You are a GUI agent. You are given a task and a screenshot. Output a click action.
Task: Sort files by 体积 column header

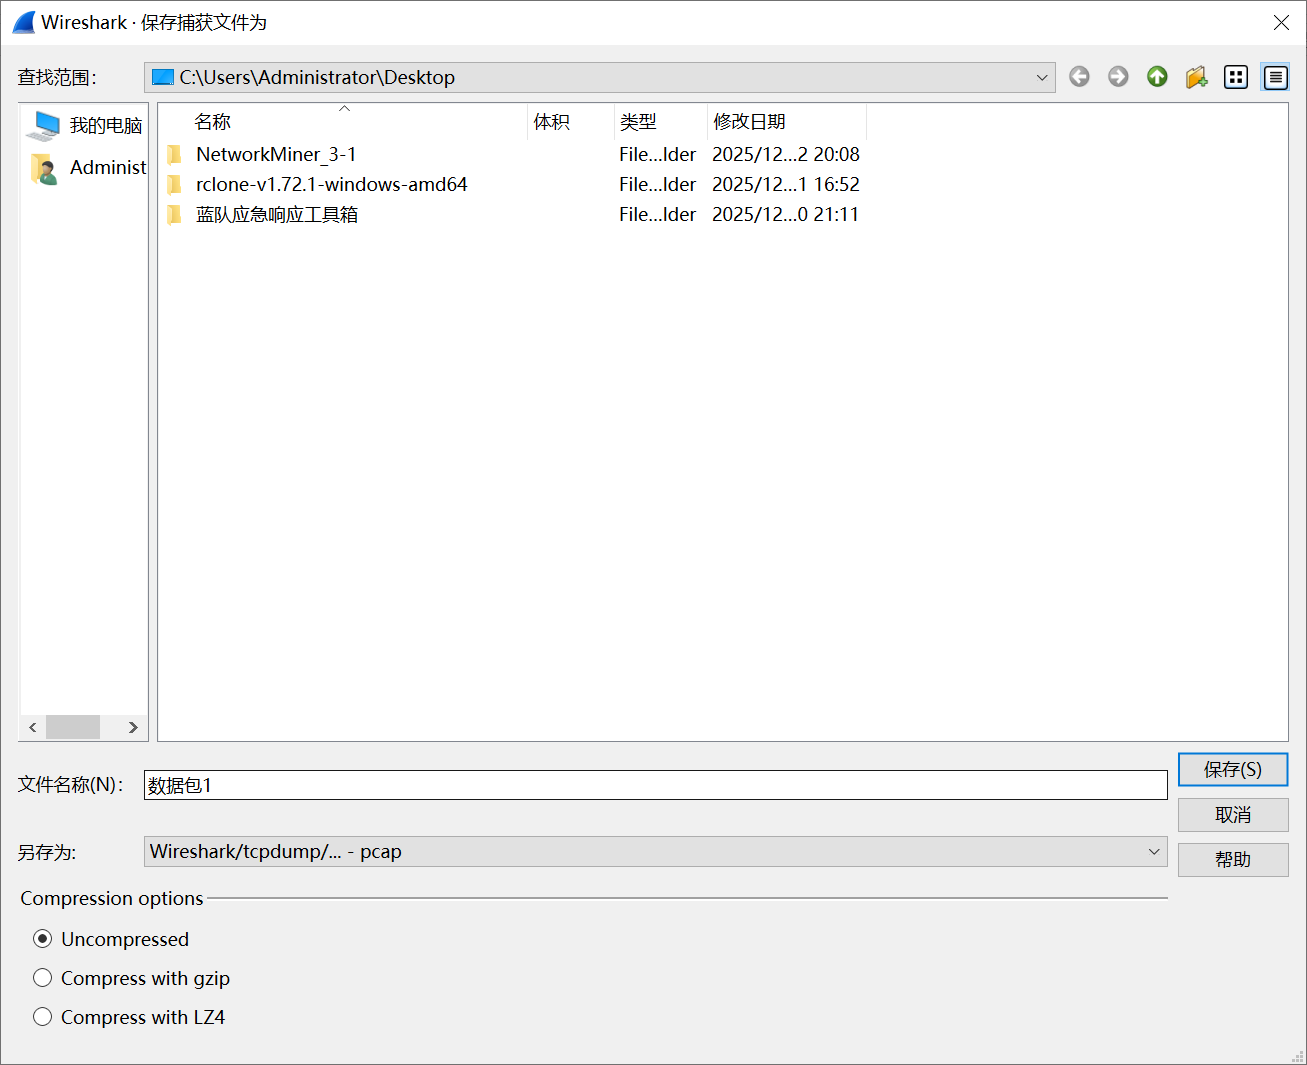pos(571,122)
